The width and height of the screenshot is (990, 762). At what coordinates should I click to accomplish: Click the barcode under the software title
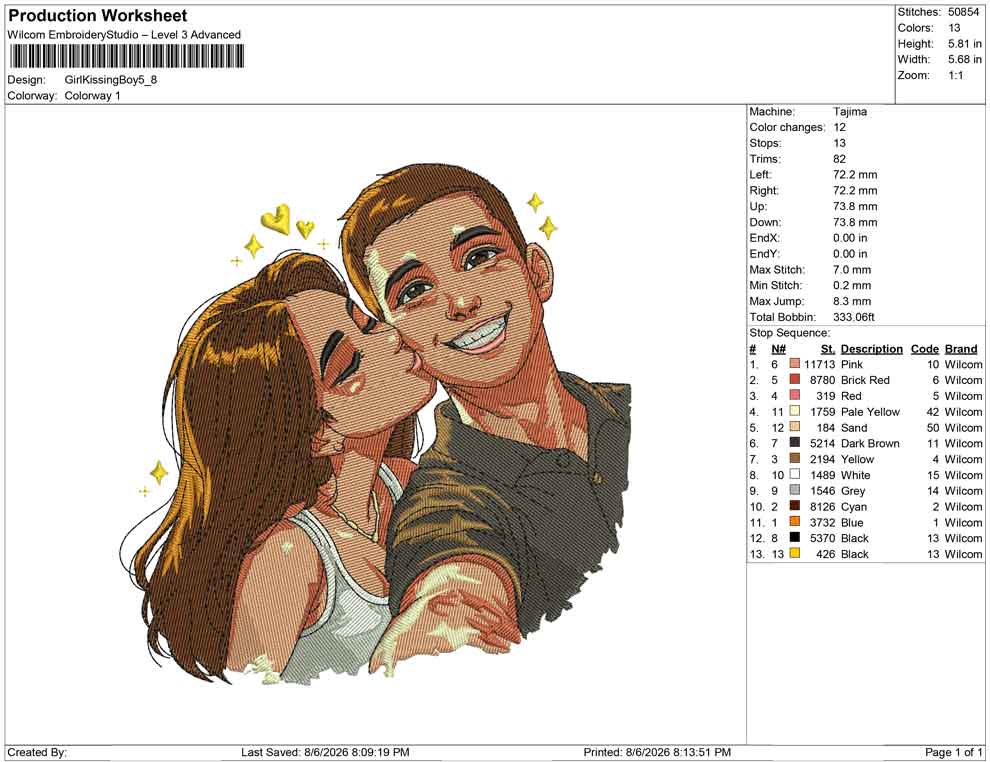click(x=126, y=57)
